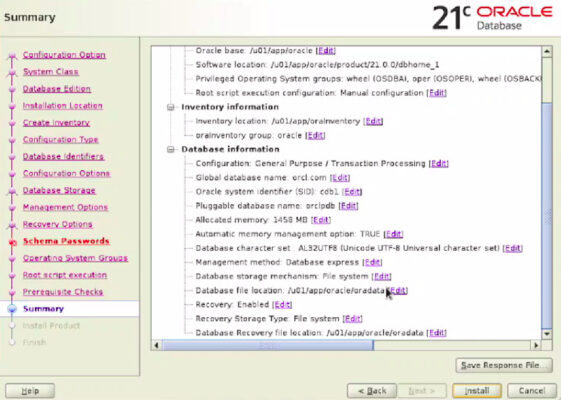This screenshot has height=400, width=561.
Task: Go to Root script execution step
Action: [x=65, y=275]
